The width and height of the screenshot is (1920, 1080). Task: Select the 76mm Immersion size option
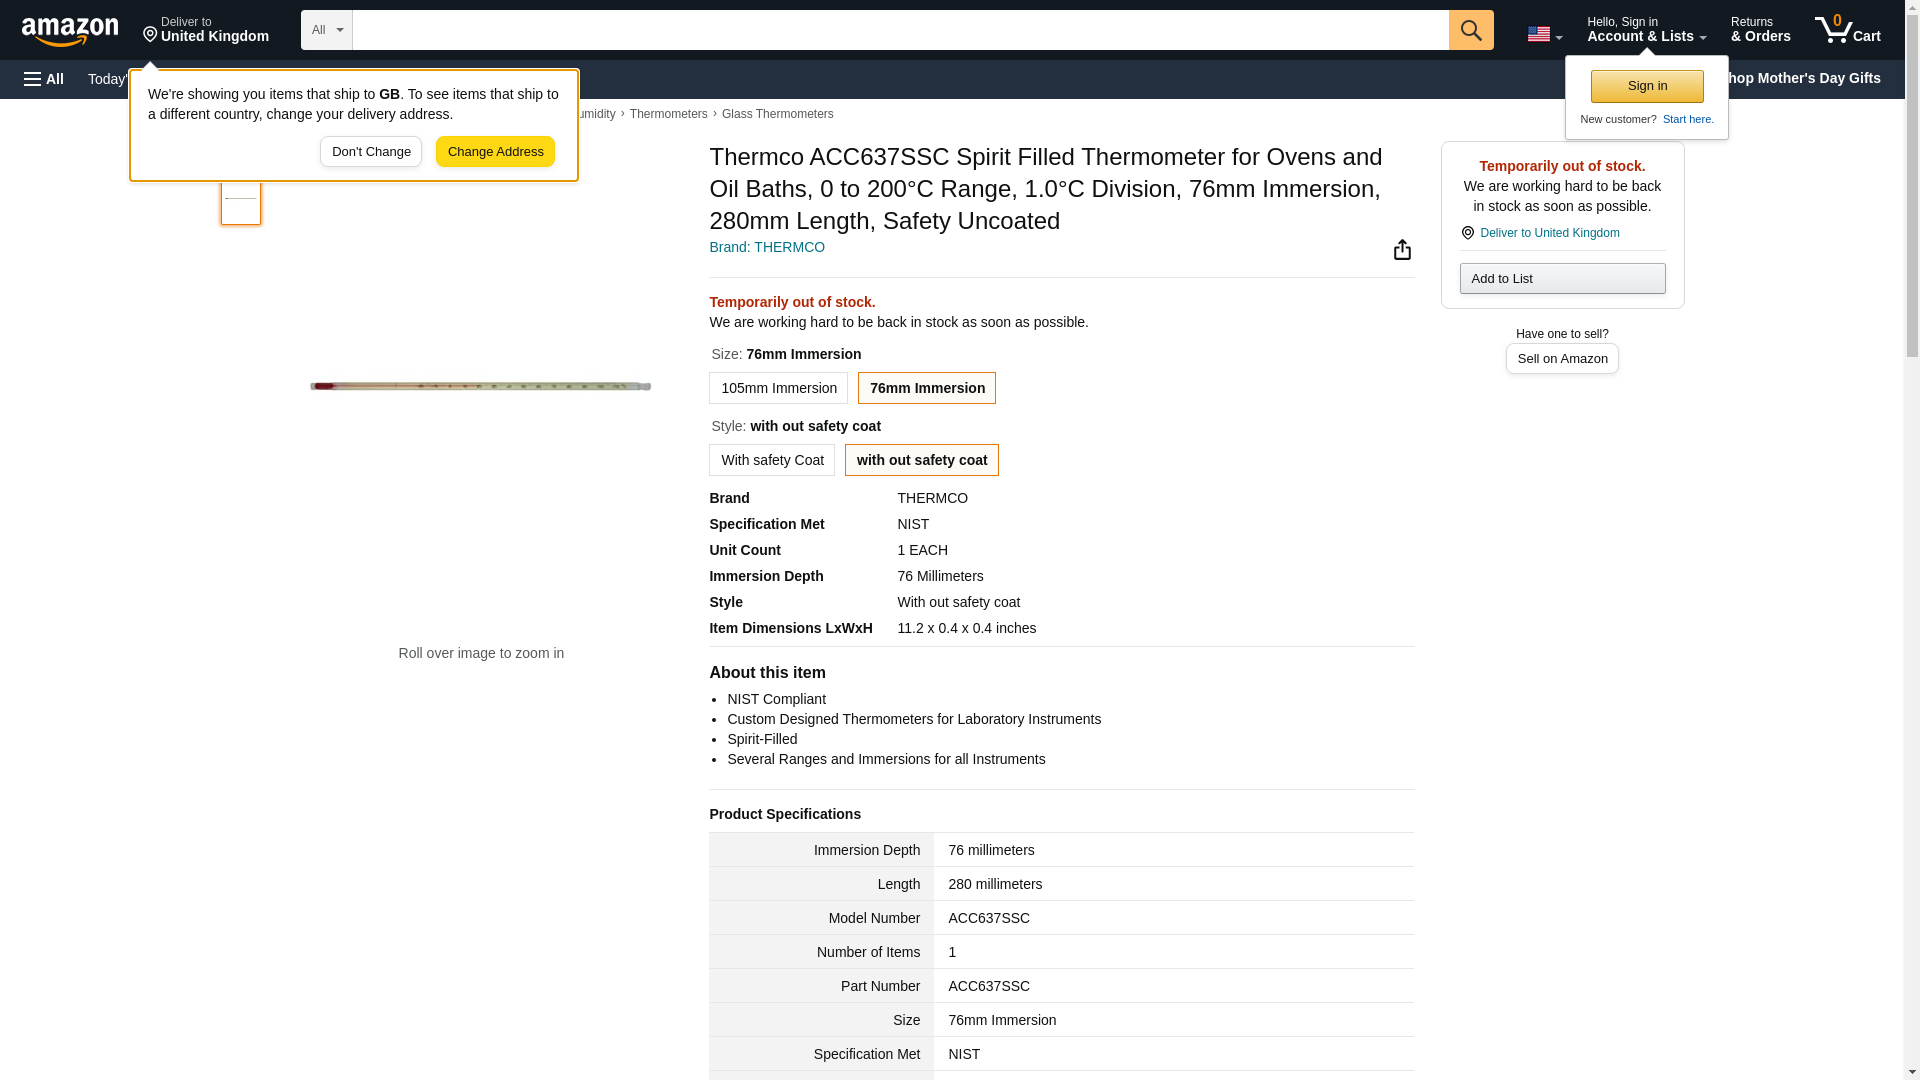pos(926,388)
